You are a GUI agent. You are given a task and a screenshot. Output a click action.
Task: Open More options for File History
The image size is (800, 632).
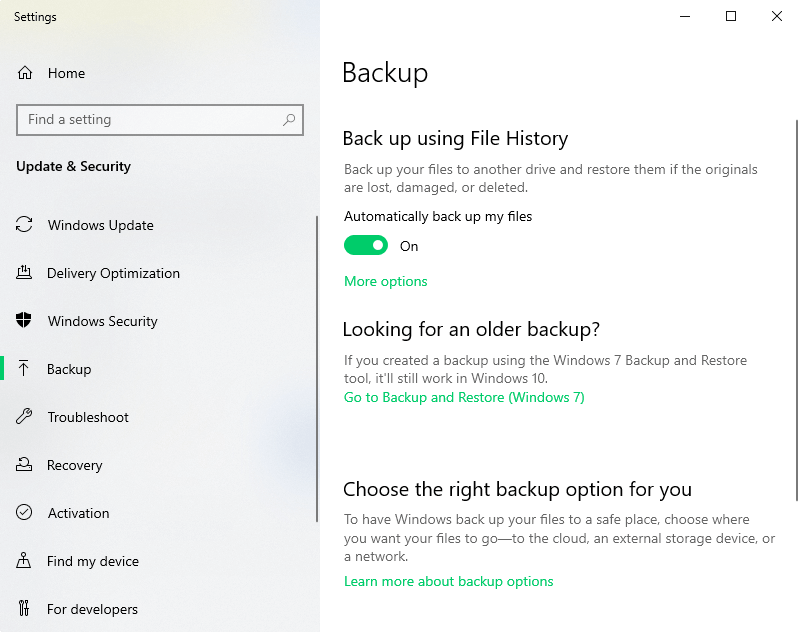click(386, 282)
